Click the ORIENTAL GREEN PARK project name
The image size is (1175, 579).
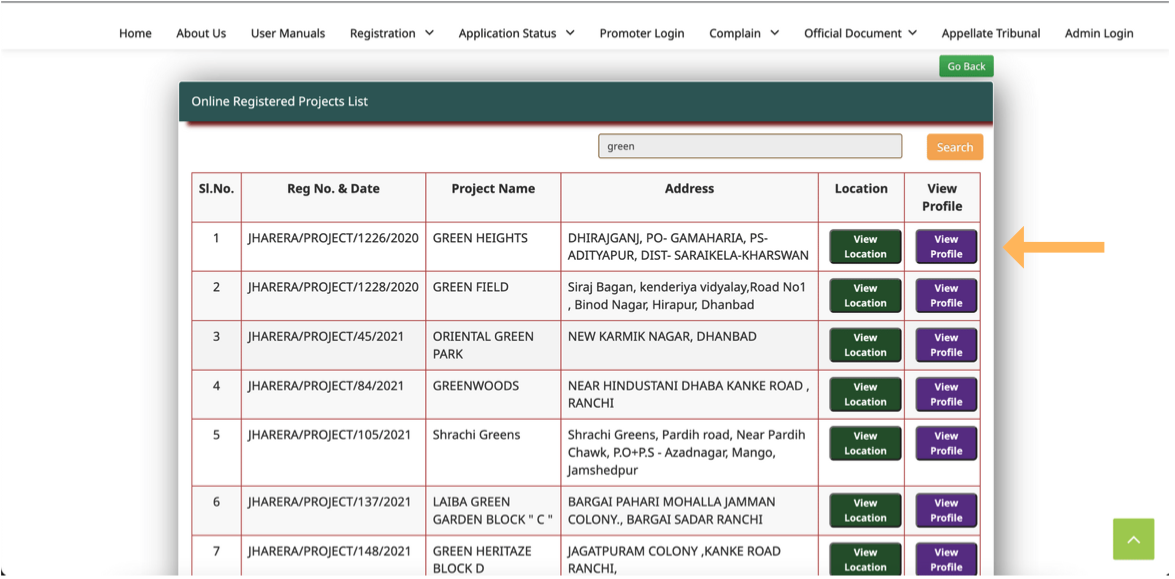[483, 345]
